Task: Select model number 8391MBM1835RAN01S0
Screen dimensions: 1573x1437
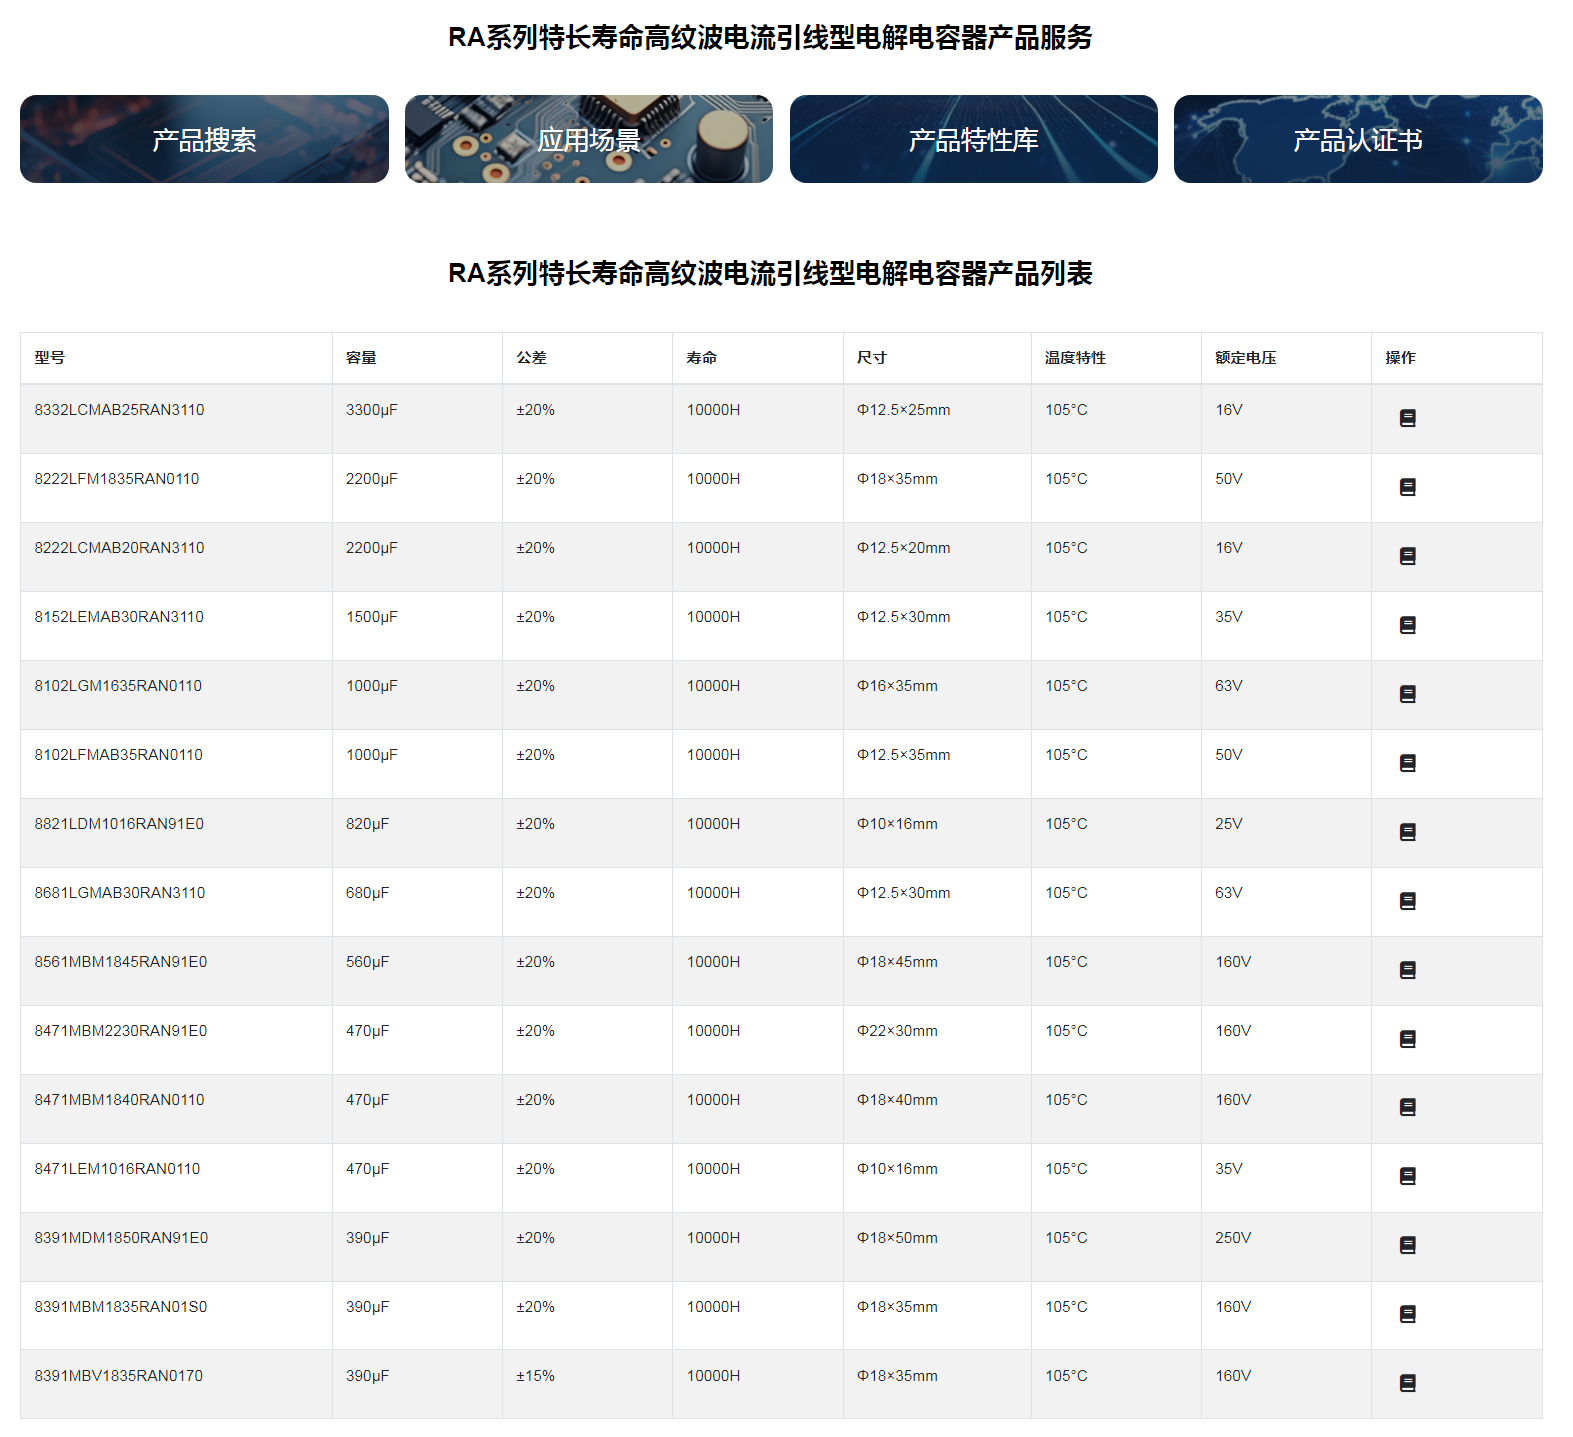Action: (120, 1307)
